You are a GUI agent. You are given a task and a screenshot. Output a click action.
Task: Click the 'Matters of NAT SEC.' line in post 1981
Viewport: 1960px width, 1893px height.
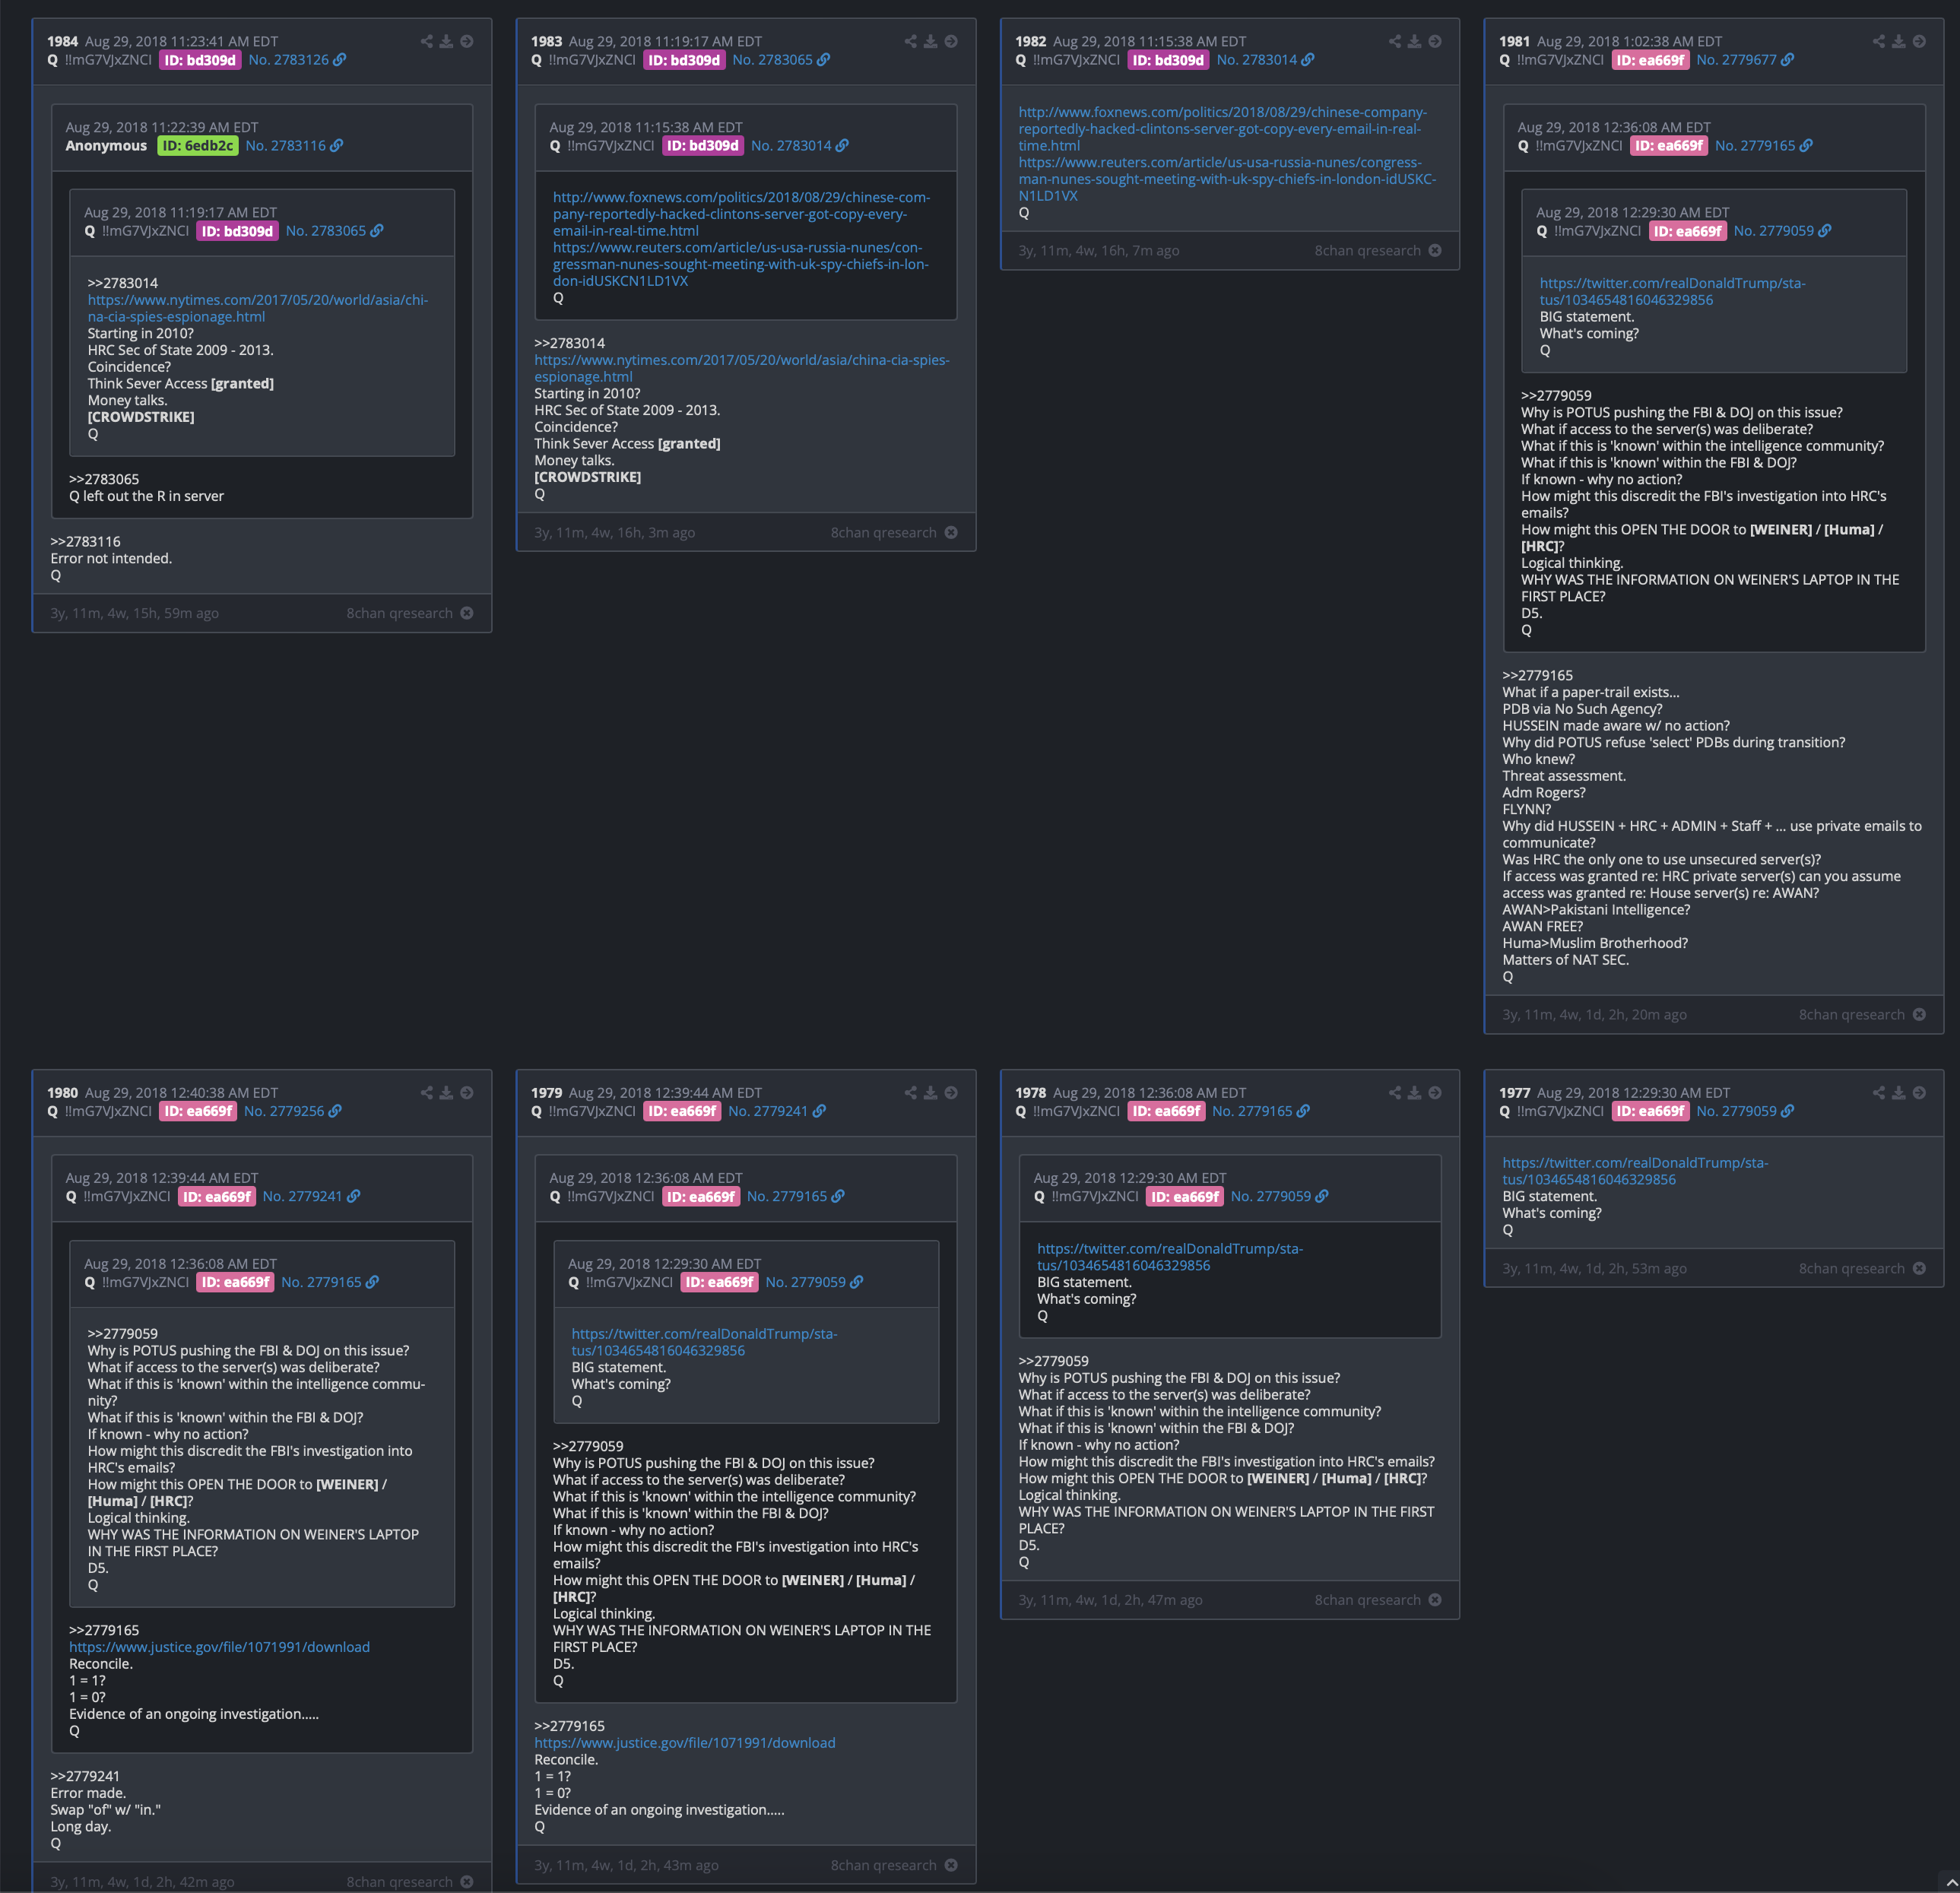point(1565,960)
